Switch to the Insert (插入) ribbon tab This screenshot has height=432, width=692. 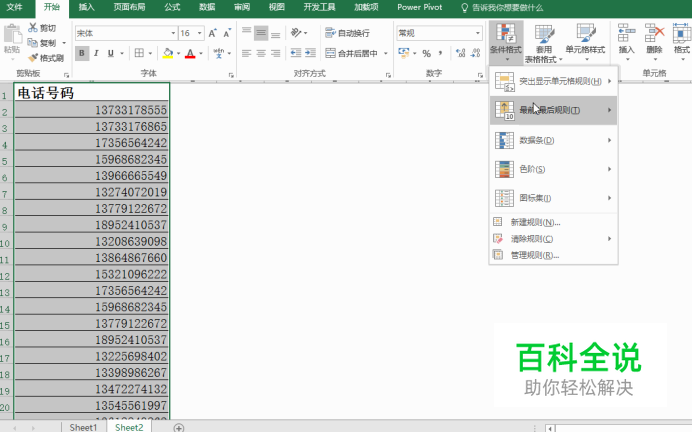coord(86,7)
